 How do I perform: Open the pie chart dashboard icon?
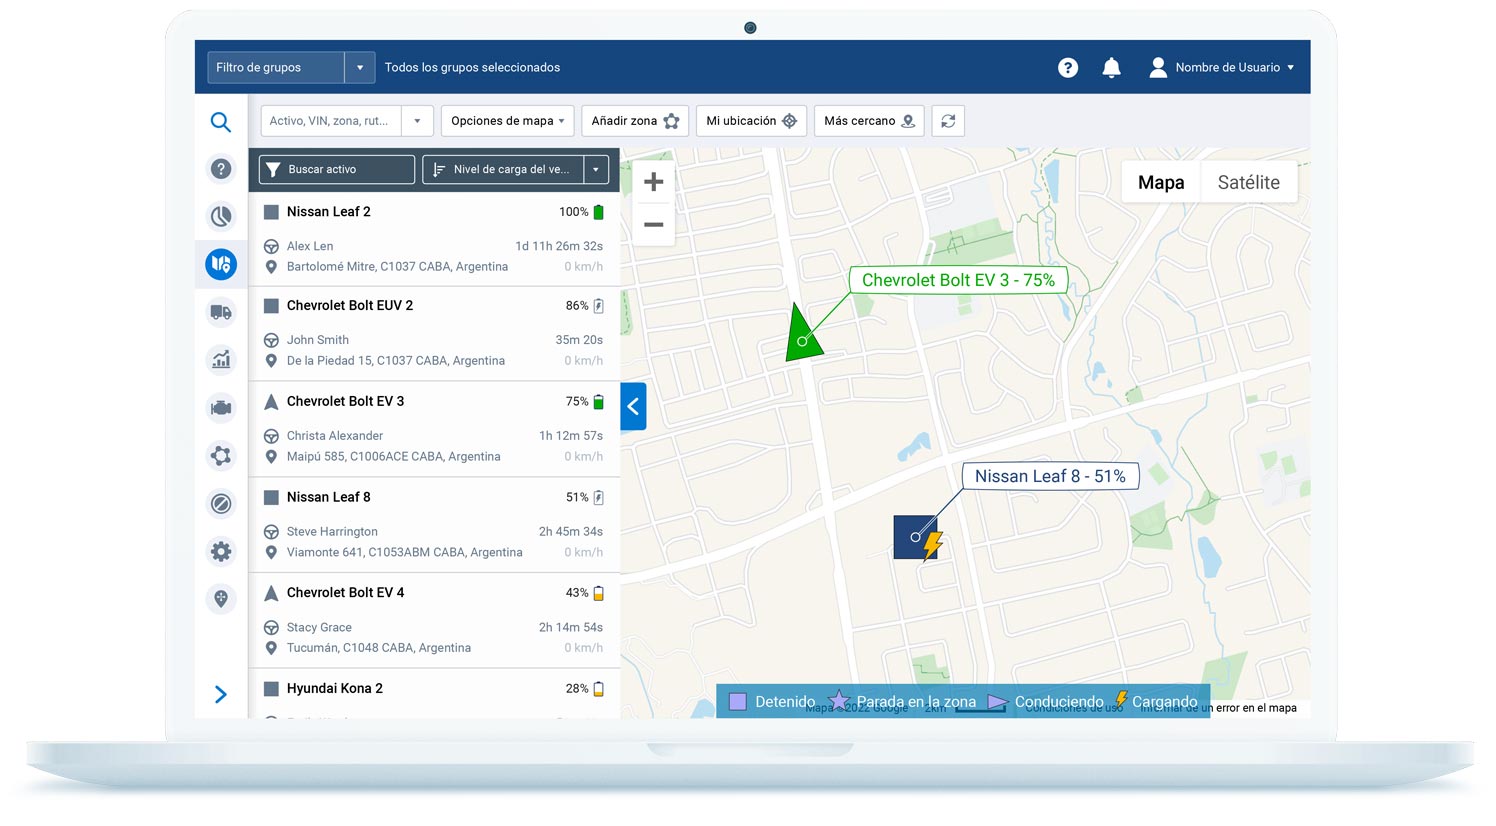pyautogui.click(x=221, y=216)
